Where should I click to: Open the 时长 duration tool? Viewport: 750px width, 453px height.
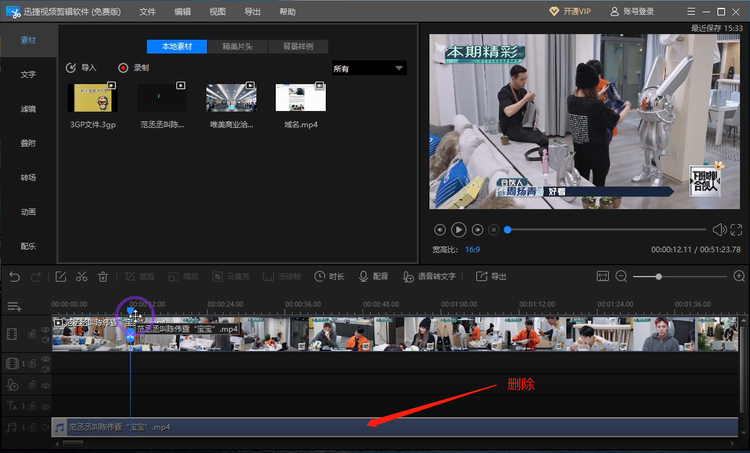pyautogui.click(x=329, y=276)
